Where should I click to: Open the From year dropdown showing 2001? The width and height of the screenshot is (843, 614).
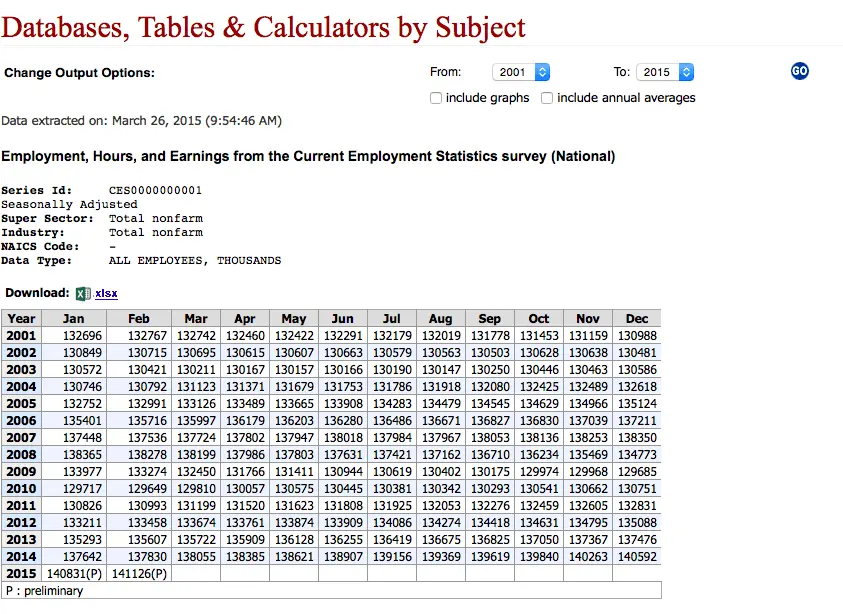pyautogui.click(x=520, y=72)
